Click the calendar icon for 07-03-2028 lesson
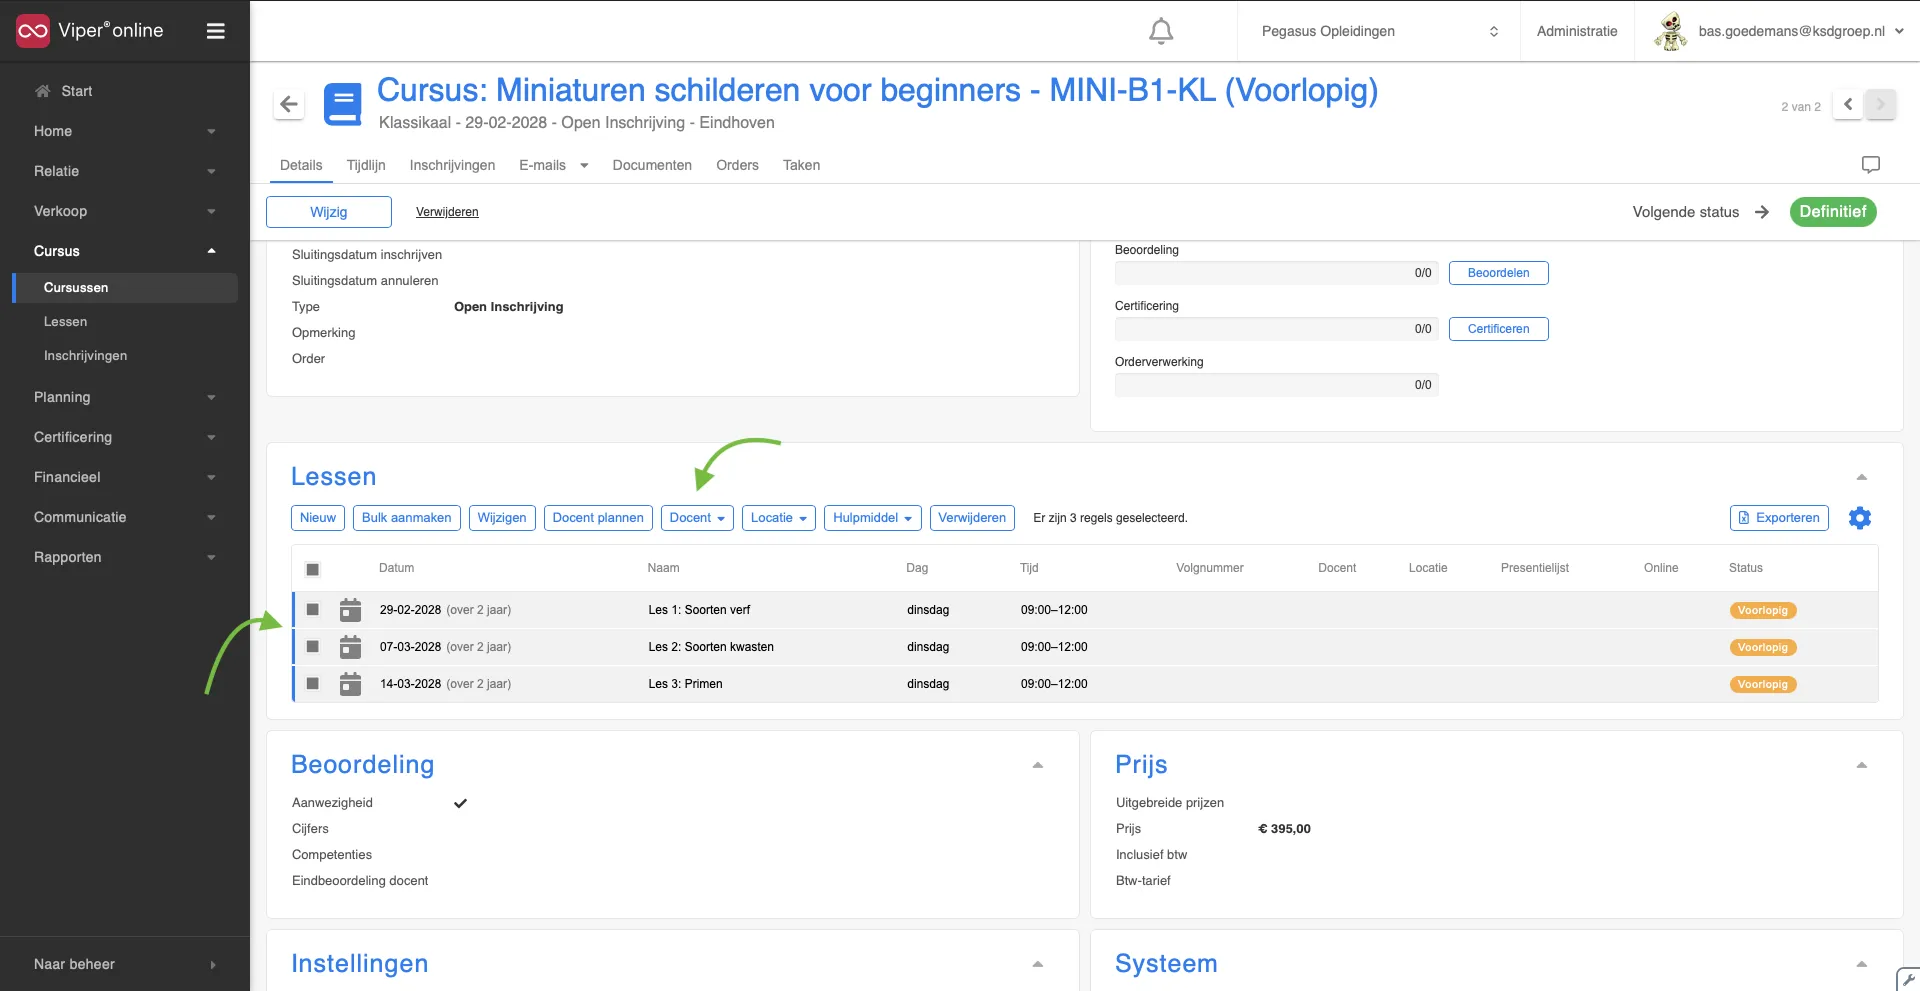The height and width of the screenshot is (991, 1920). [350, 647]
